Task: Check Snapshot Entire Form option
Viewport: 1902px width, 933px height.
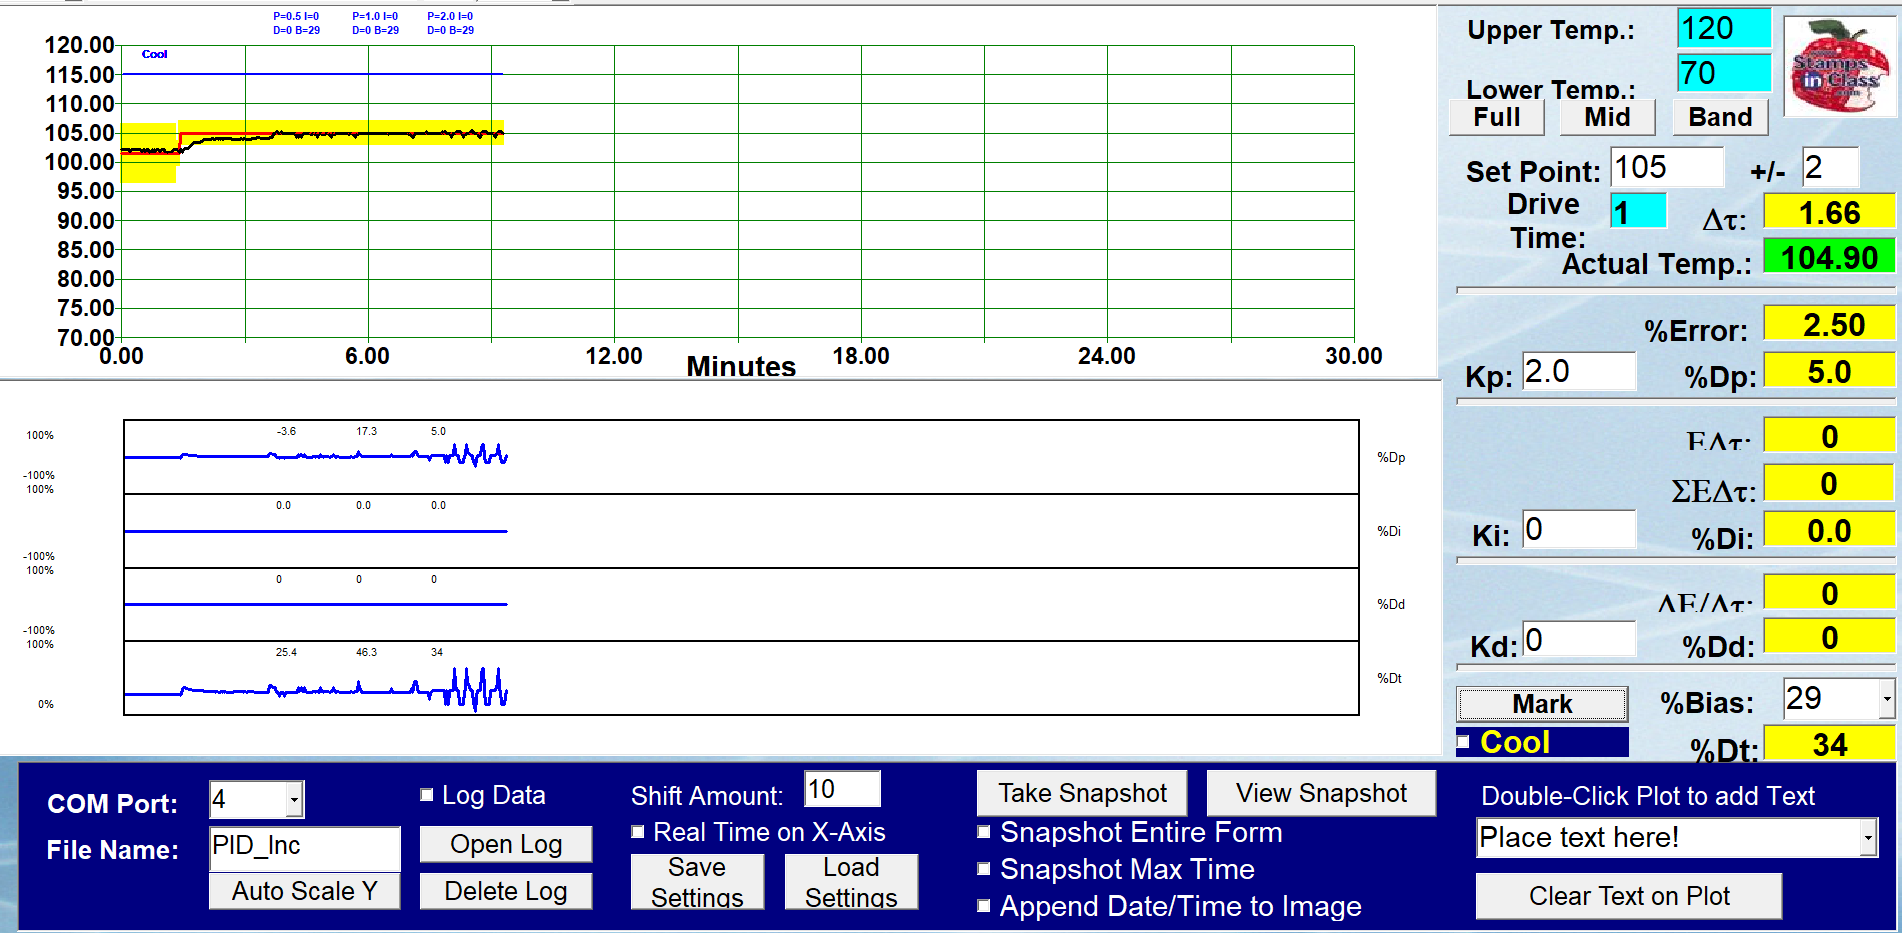Action: pyautogui.click(x=984, y=832)
